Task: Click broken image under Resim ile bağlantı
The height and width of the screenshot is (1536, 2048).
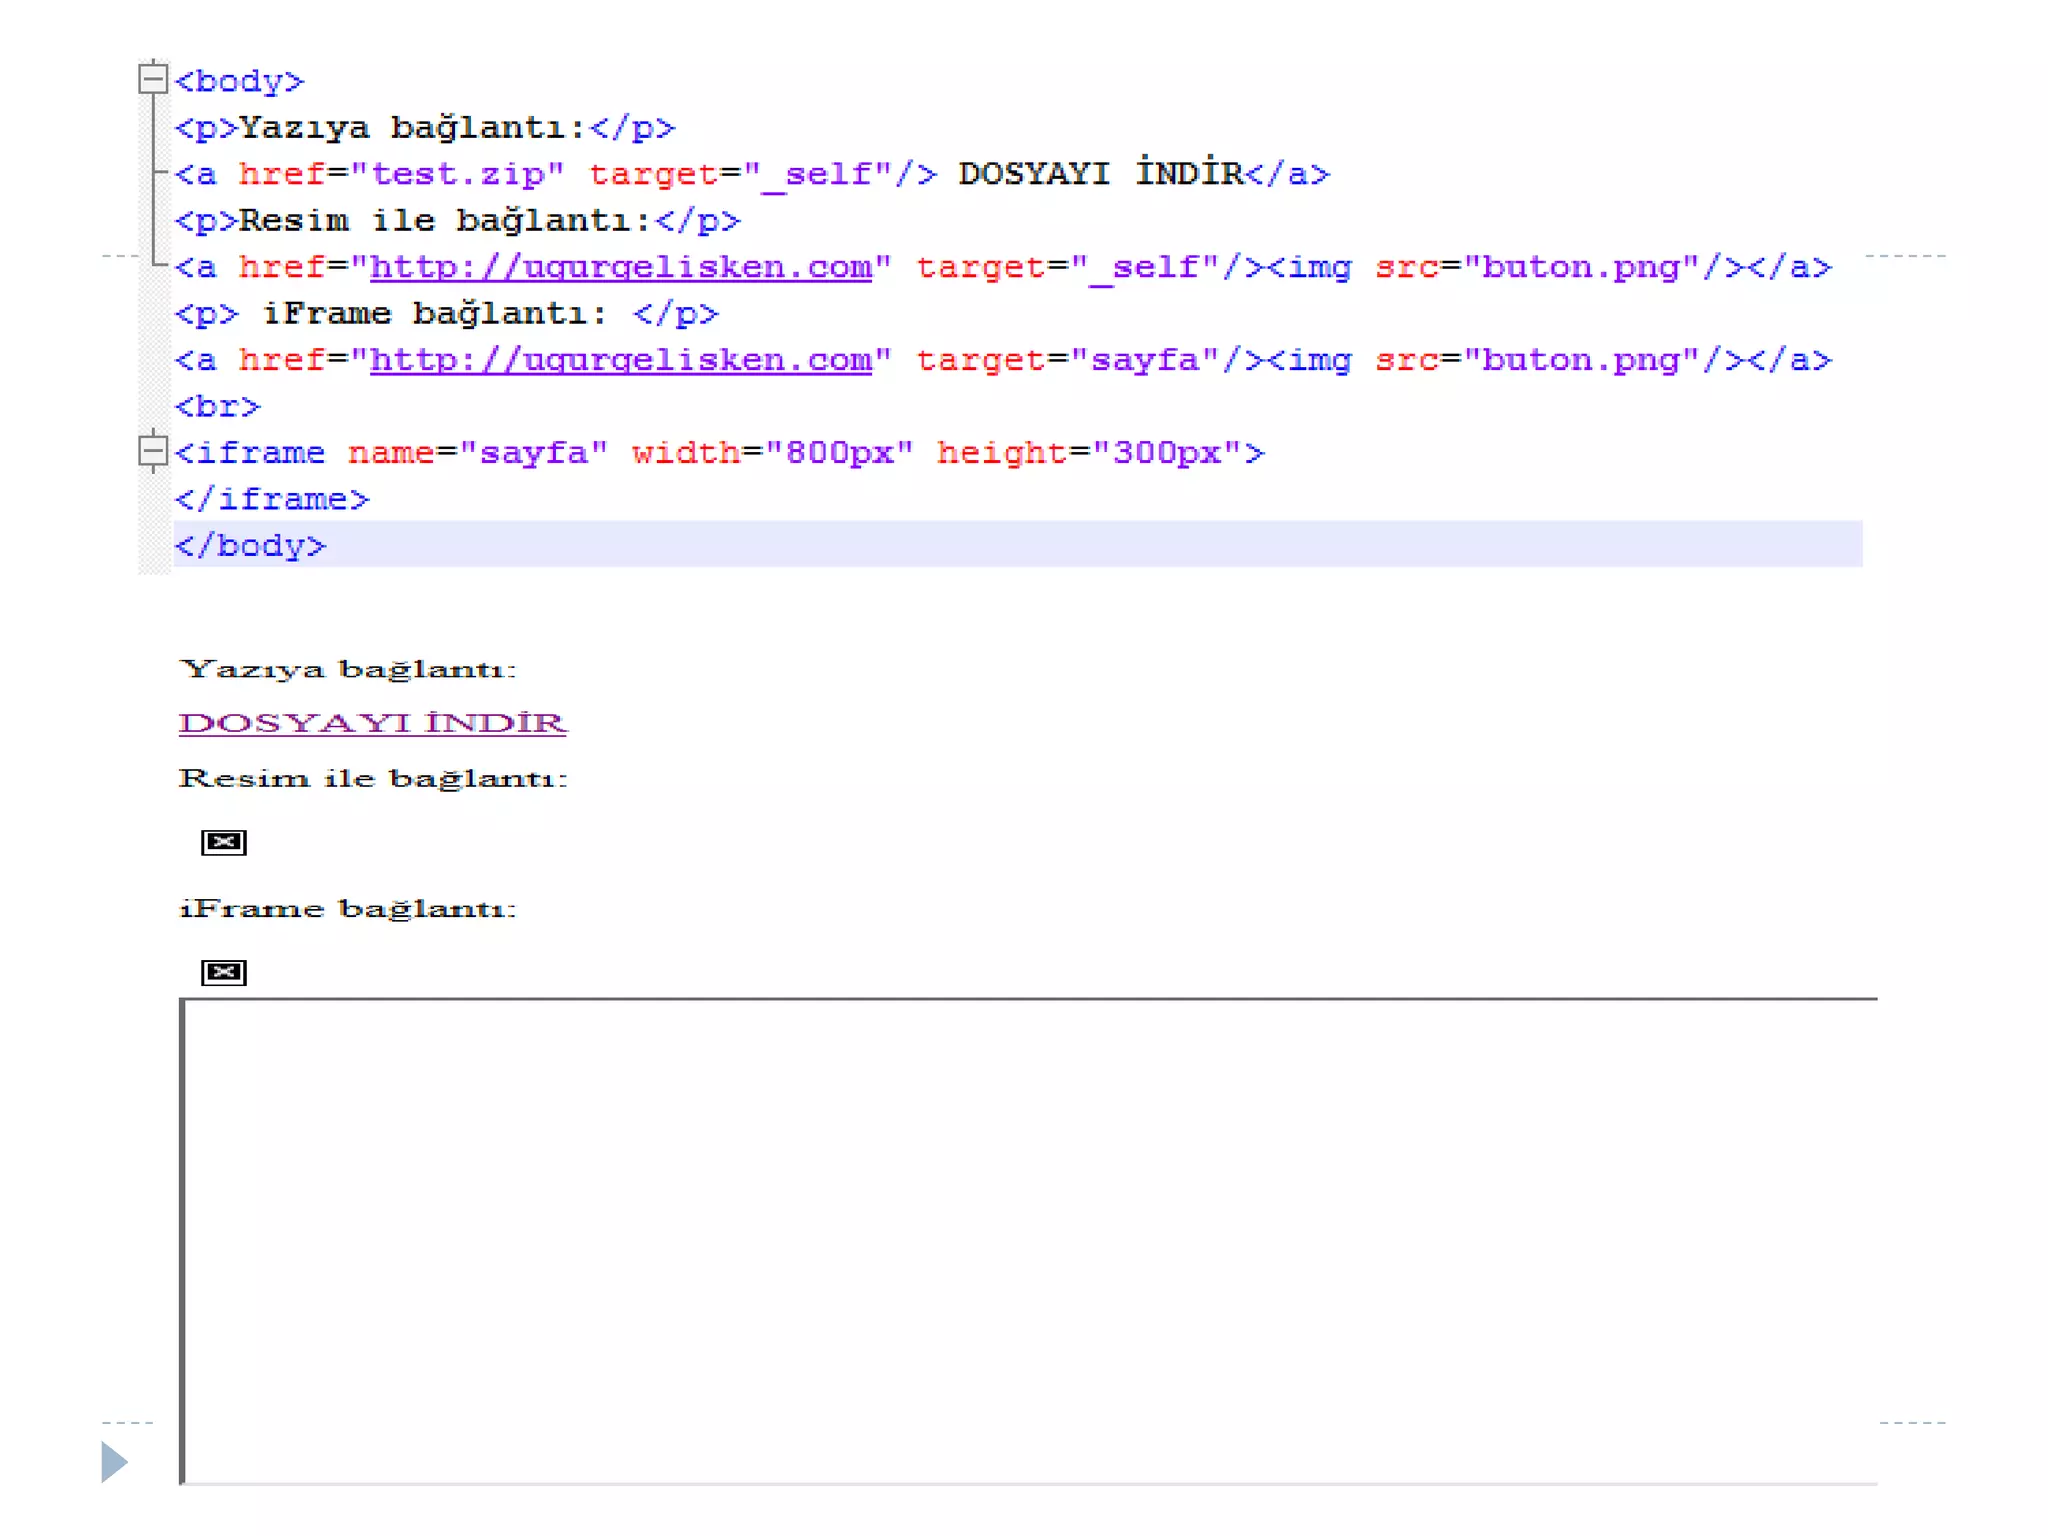Action: click(x=223, y=842)
